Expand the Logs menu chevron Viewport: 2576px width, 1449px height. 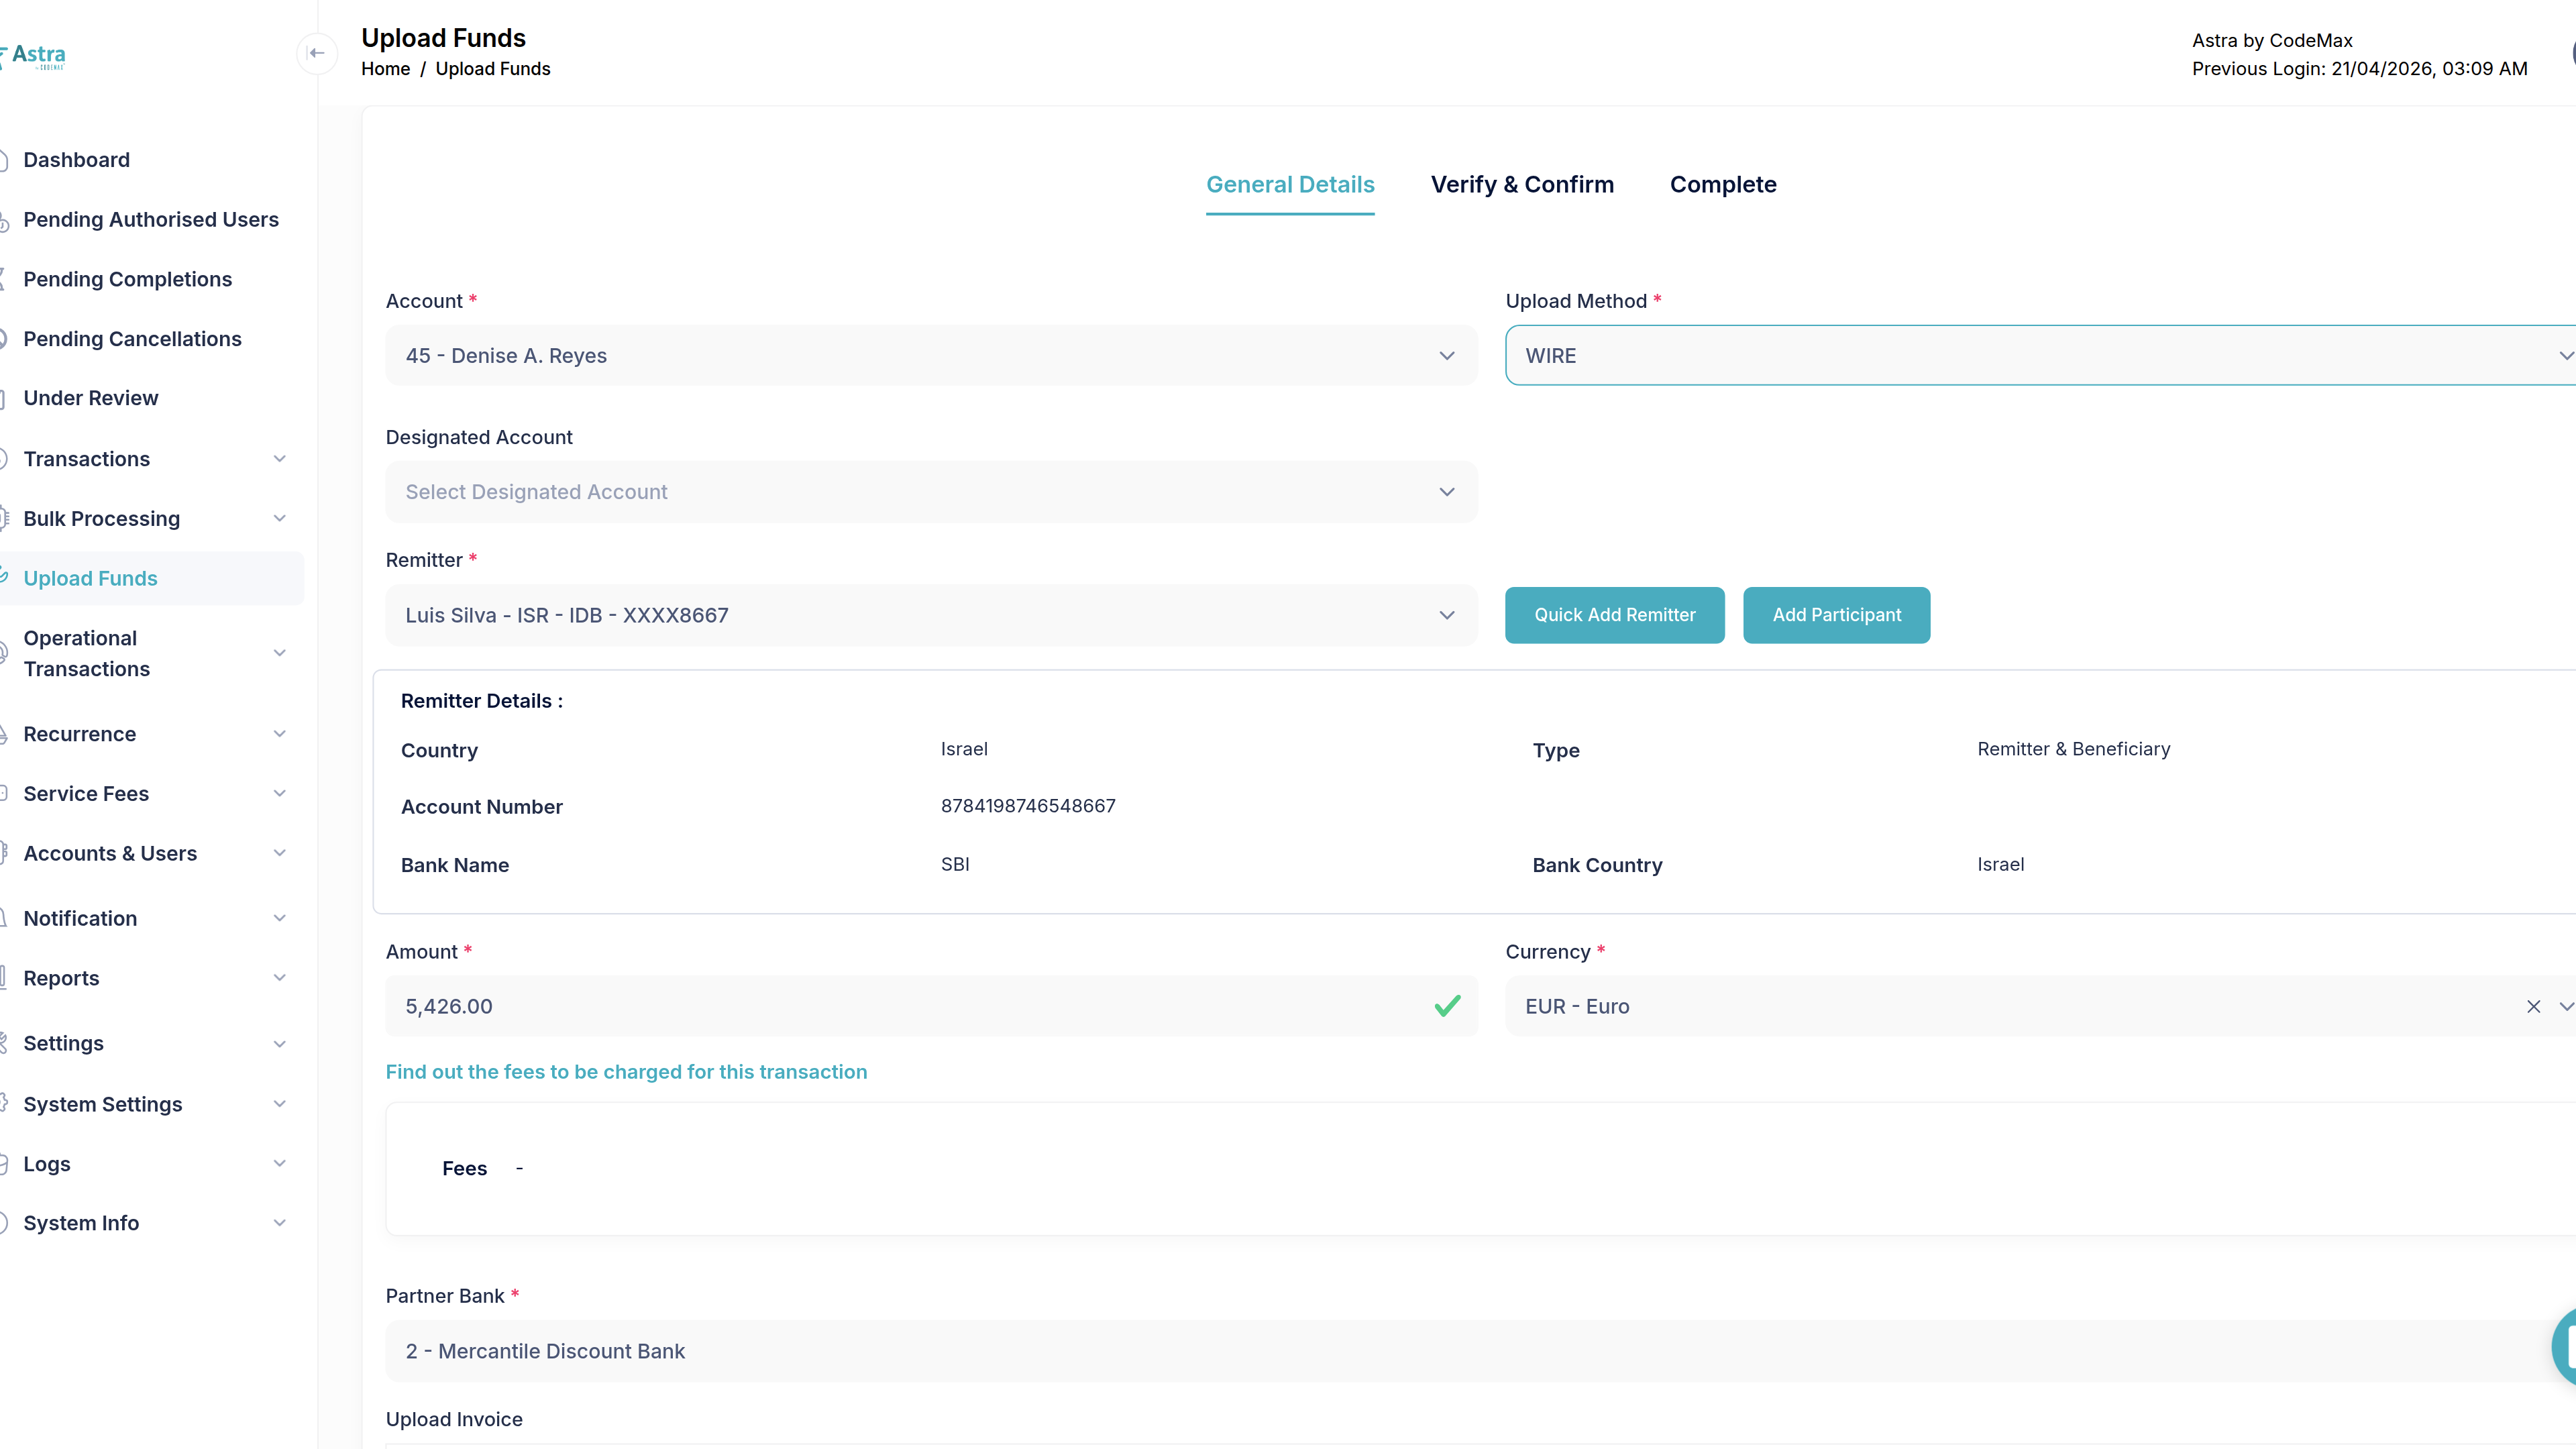[280, 1164]
